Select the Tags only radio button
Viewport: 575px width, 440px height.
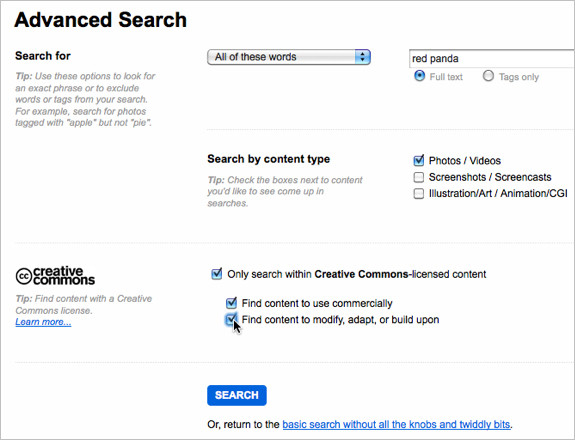[488, 76]
